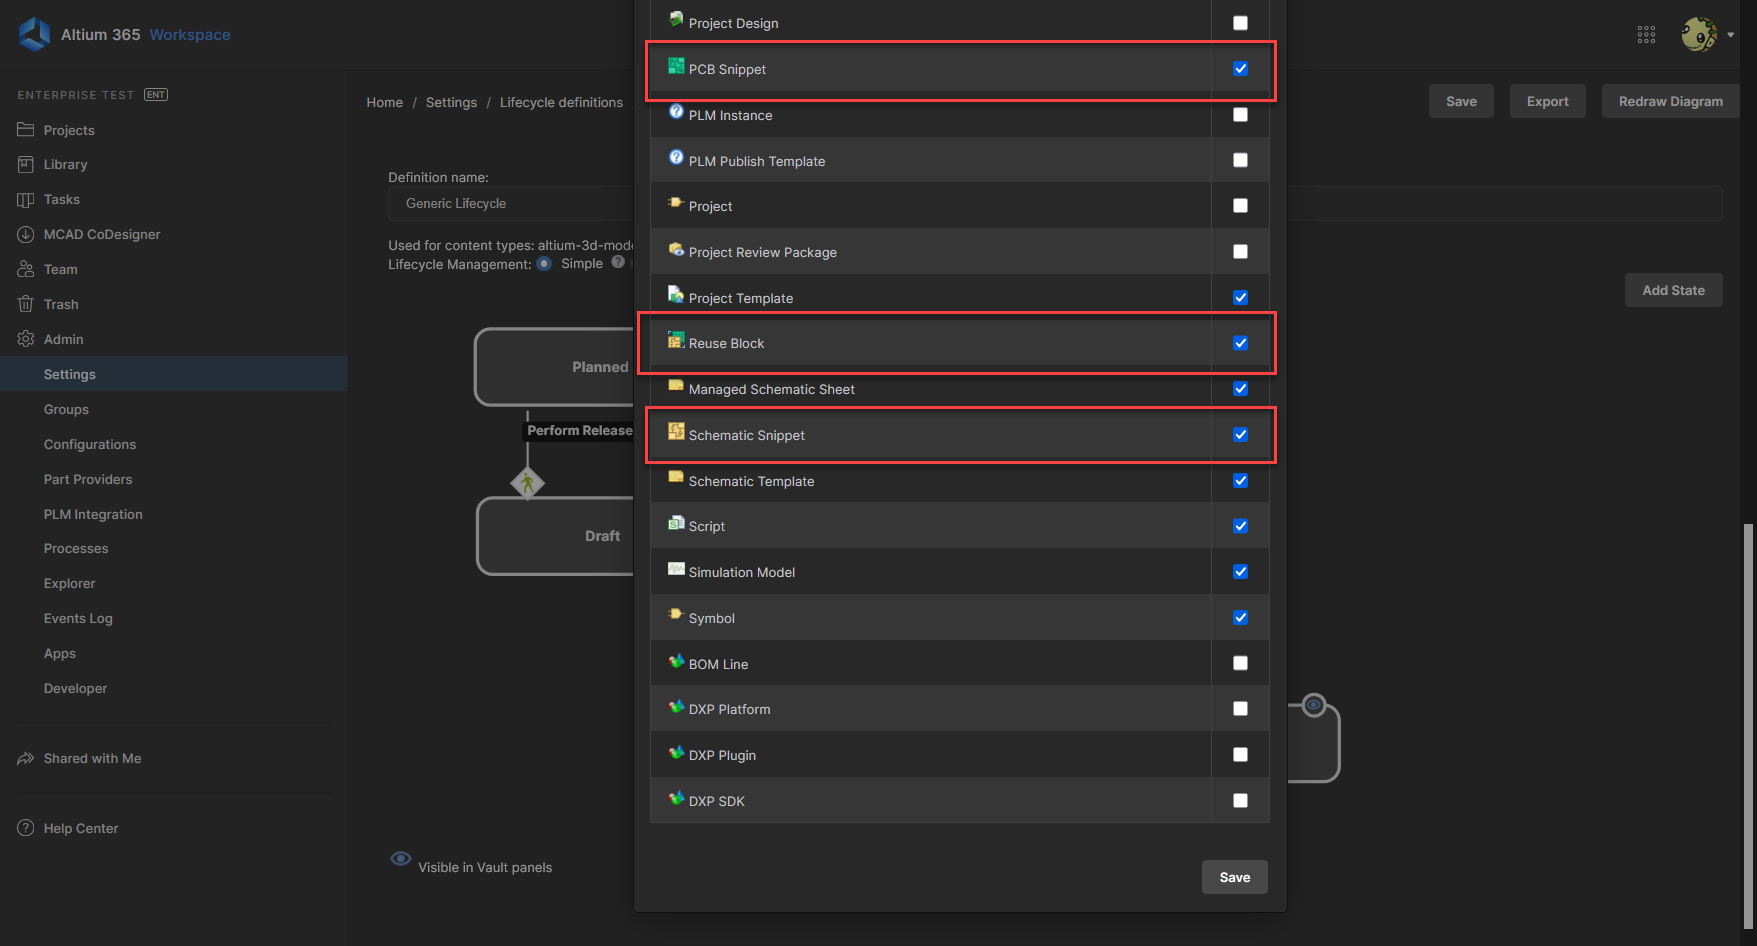Click the green transition diamond in diagram
This screenshot has height=946, width=1757.
[x=528, y=483]
